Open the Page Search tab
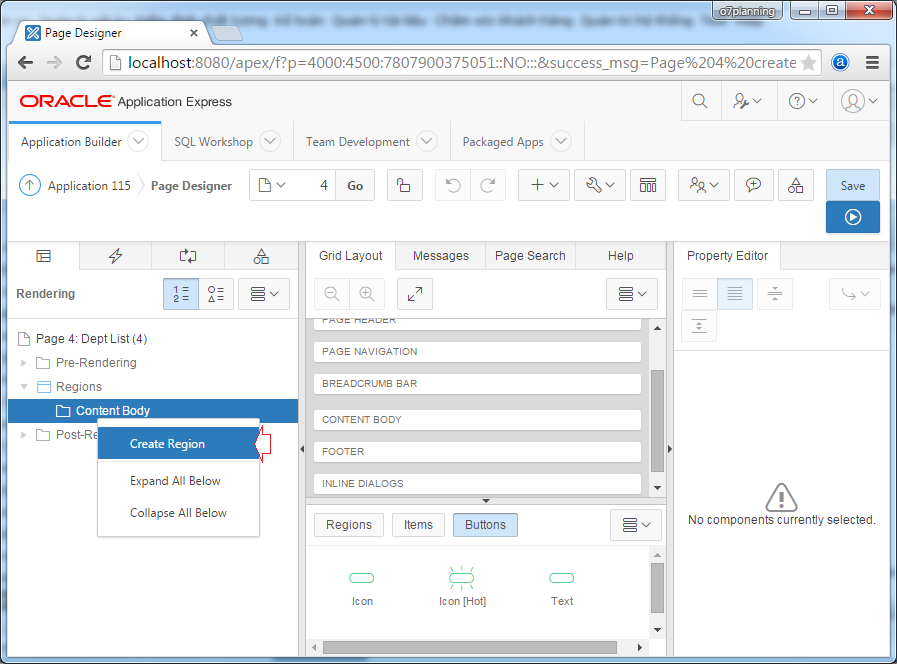 coord(530,256)
